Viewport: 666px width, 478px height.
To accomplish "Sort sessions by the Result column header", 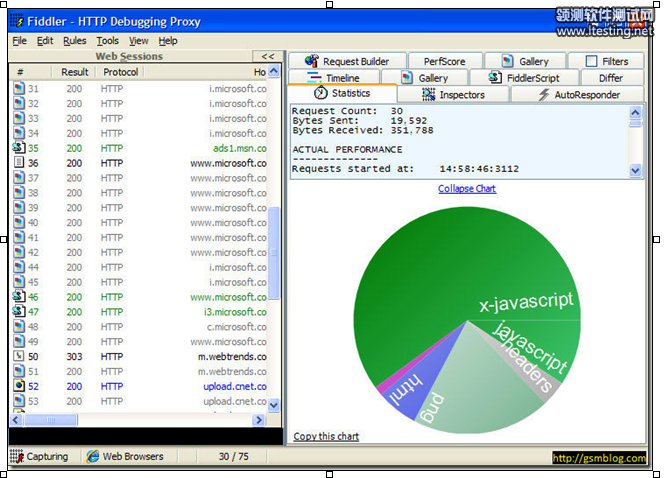I will tap(75, 72).
